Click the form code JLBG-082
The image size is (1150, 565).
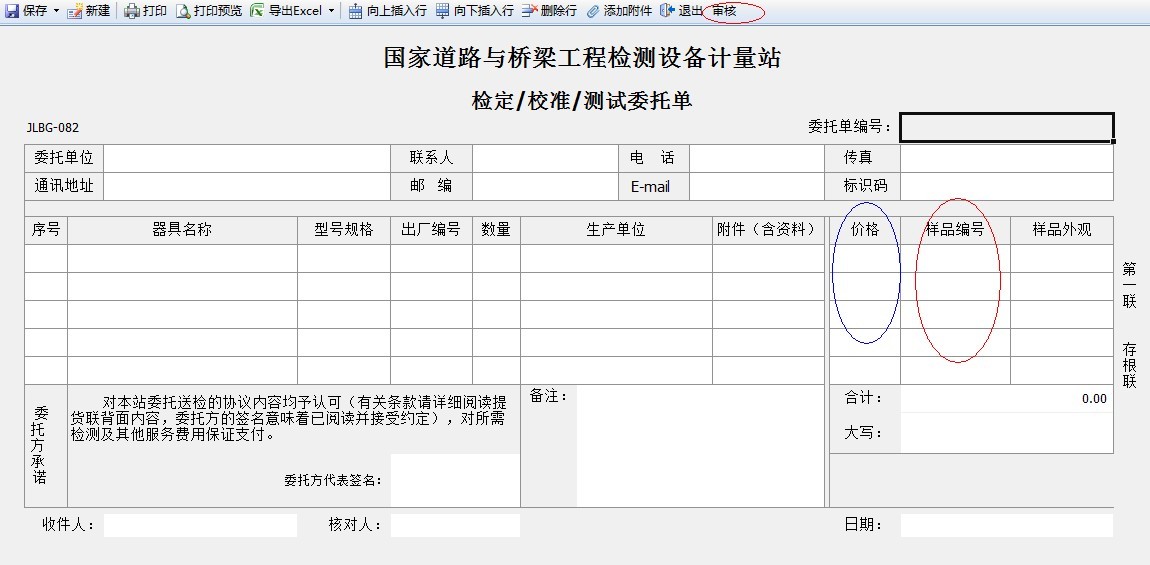click(x=53, y=128)
